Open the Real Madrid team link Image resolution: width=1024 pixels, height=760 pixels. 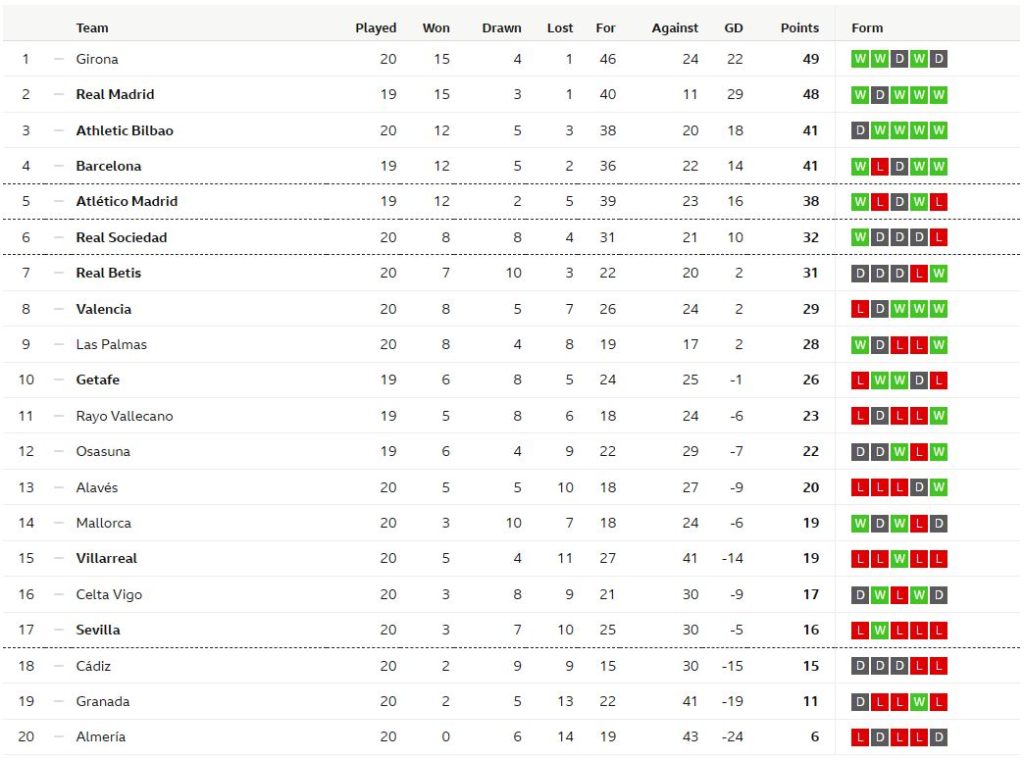click(115, 95)
